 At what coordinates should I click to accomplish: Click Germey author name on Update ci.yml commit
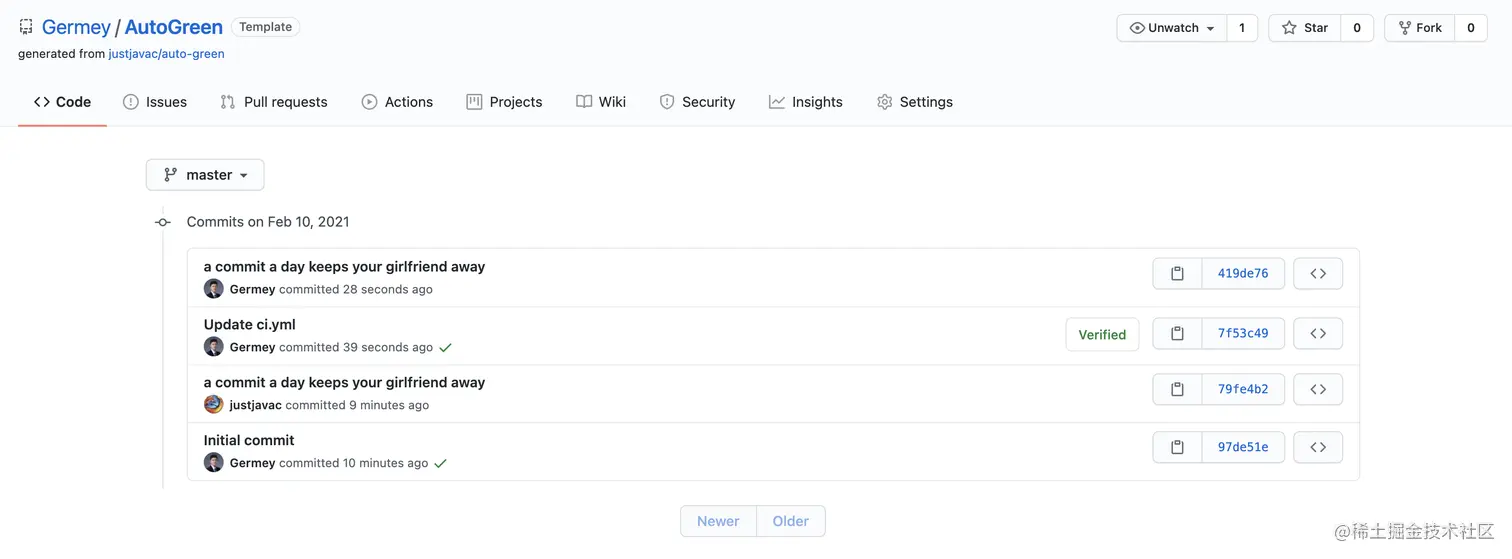pos(253,347)
